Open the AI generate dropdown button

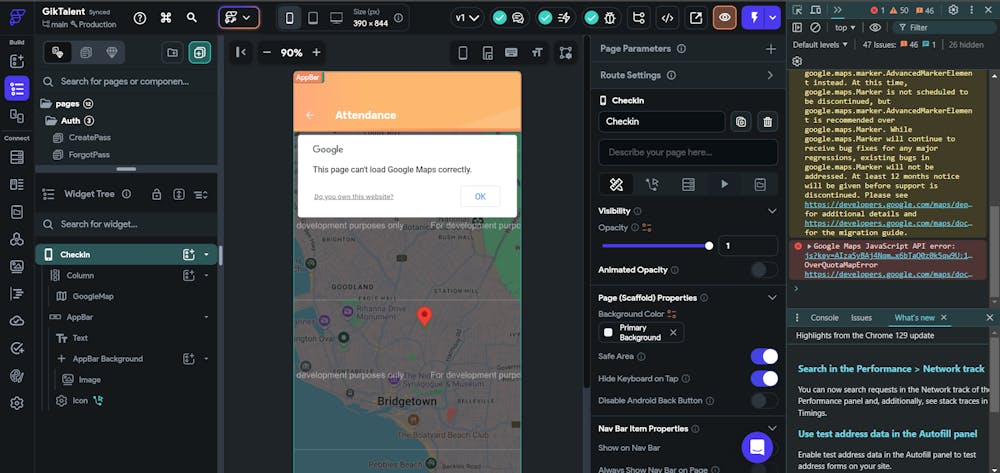click(x=239, y=18)
